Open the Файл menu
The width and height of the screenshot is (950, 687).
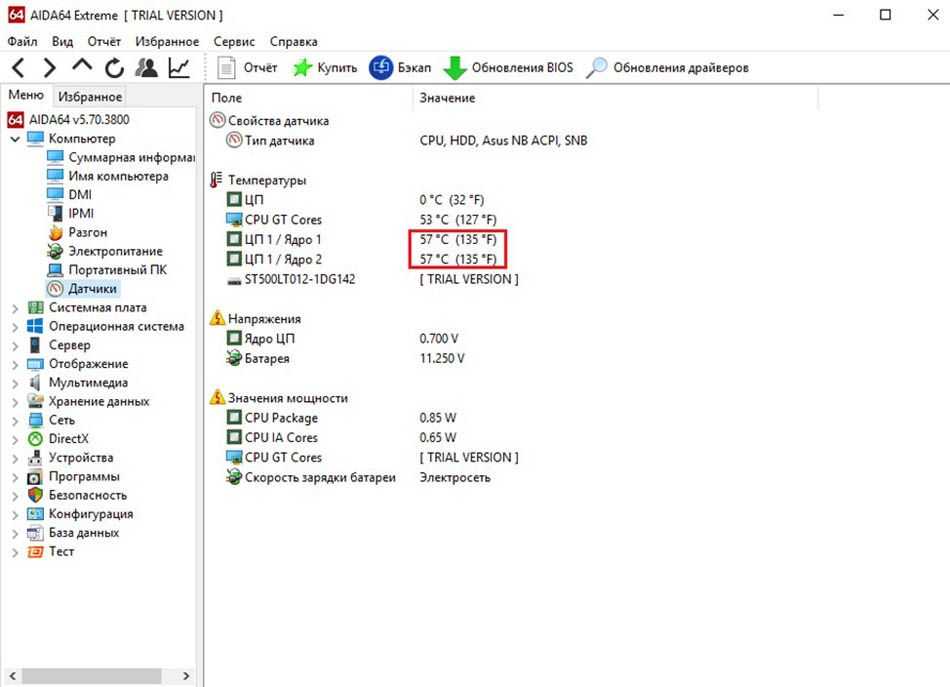point(22,41)
